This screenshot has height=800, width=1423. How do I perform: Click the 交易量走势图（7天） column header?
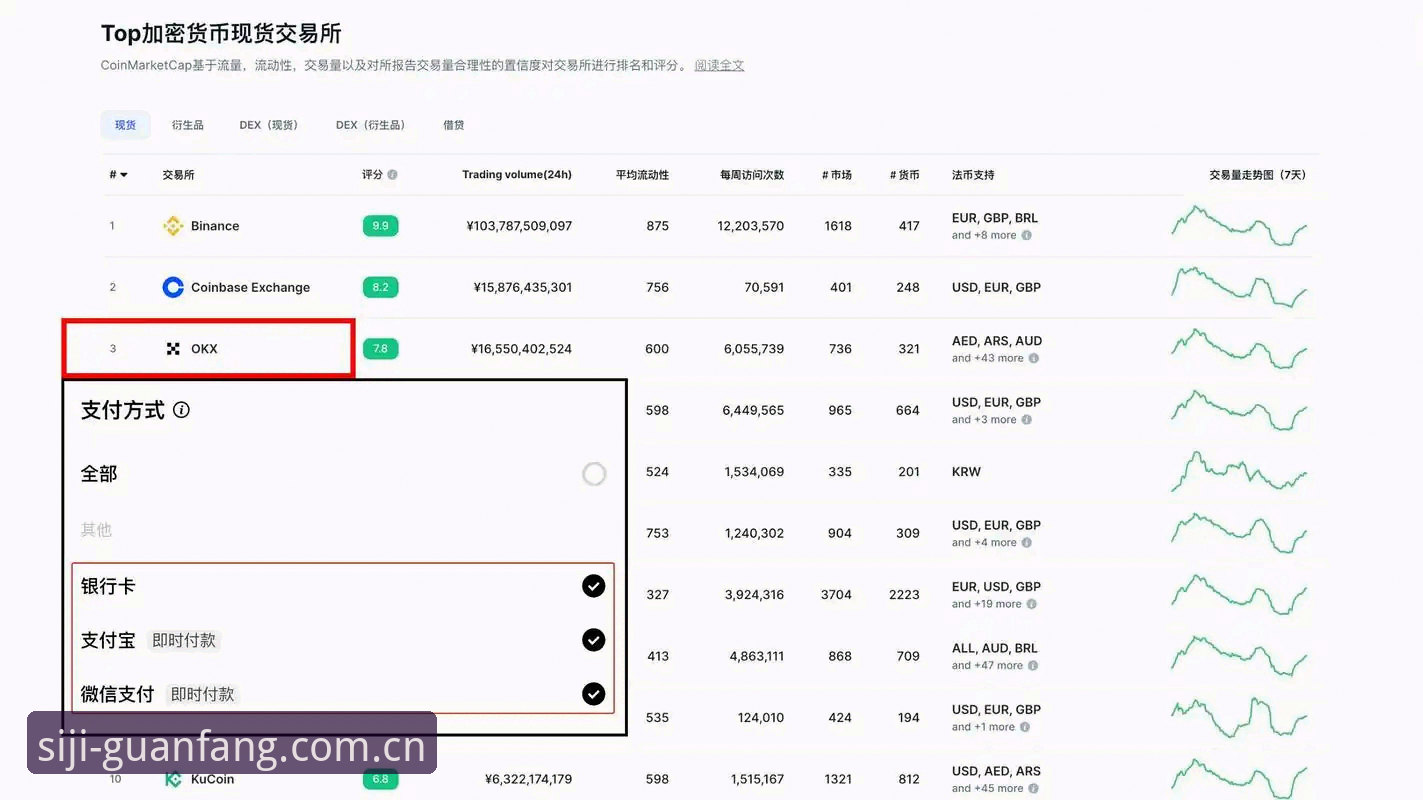1257,175
